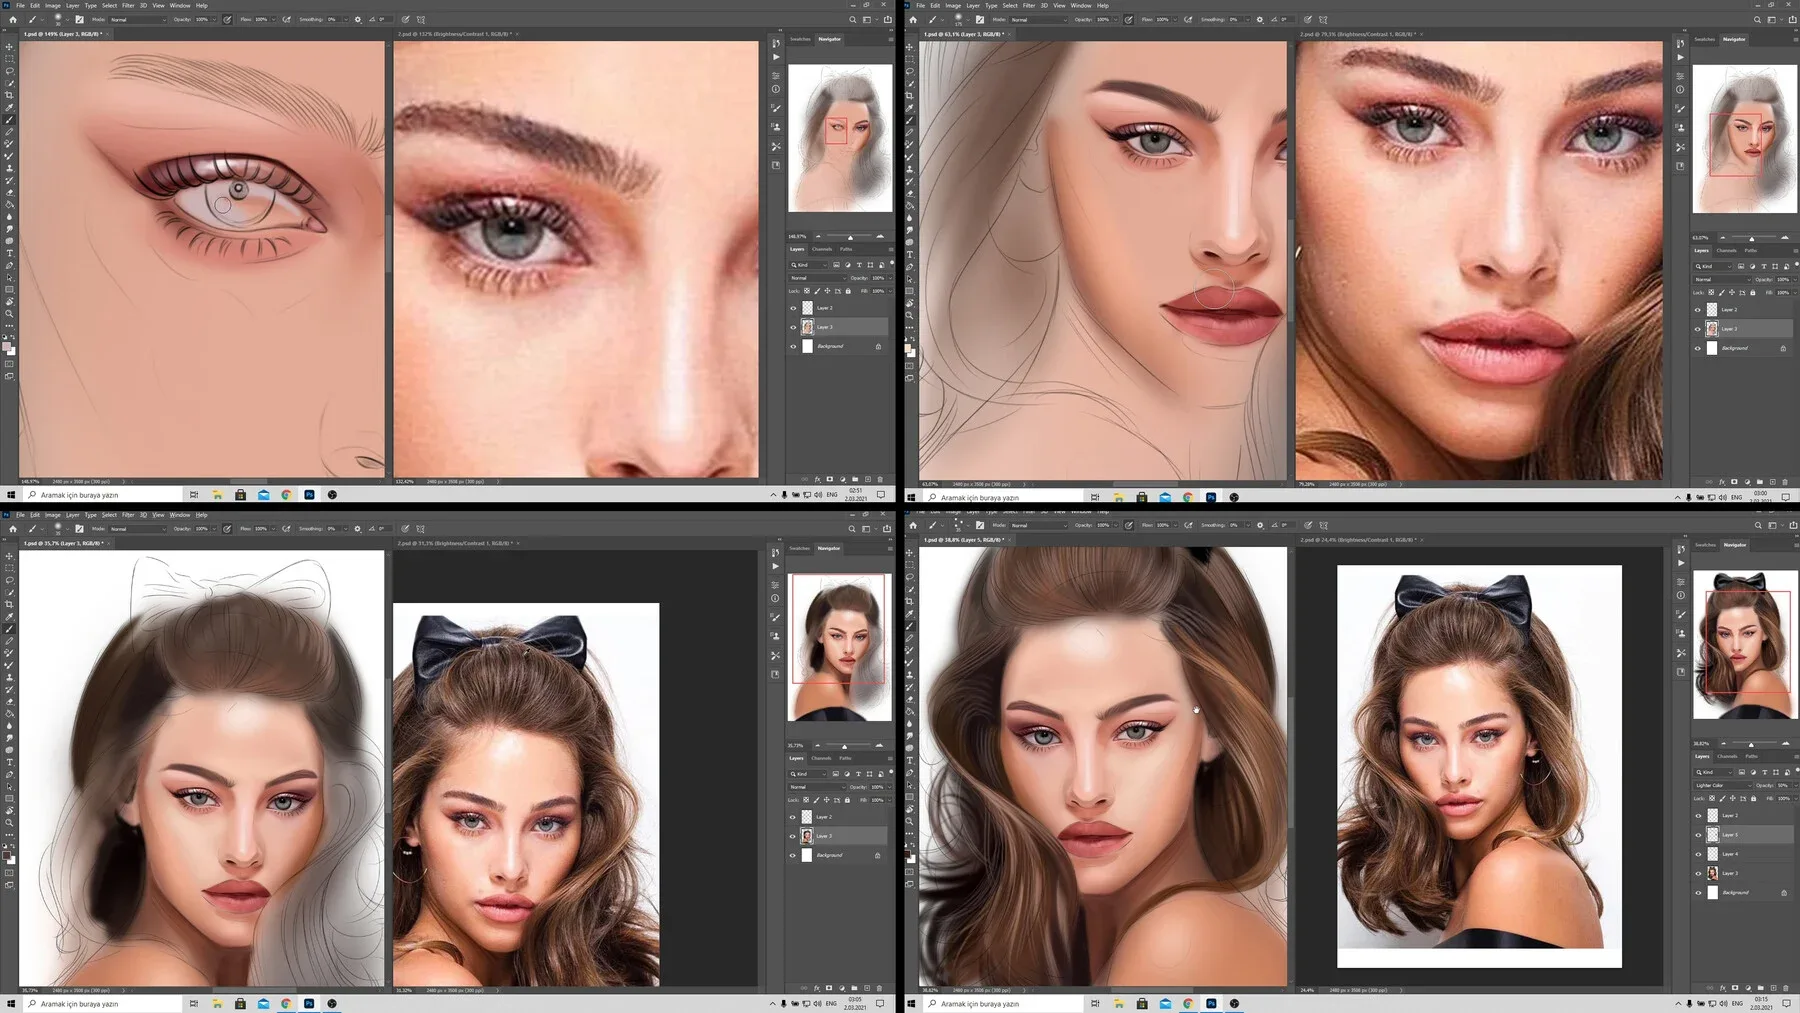
Task: Select the Lasso tool
Action: (9, 70)
